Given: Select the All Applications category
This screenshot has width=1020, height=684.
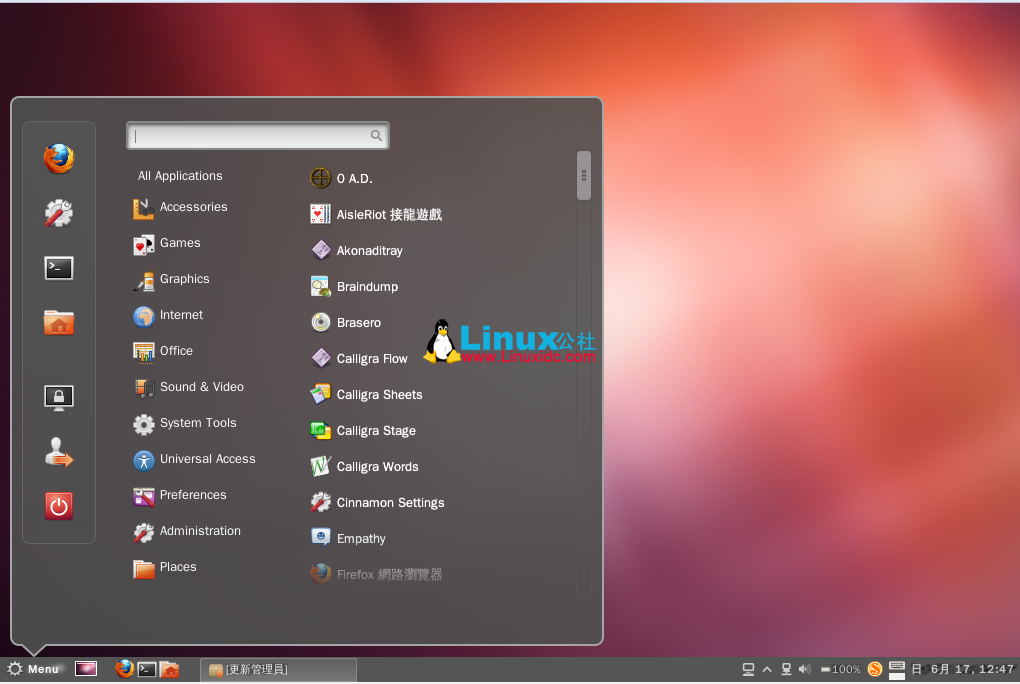Looking at the screenshot, I should pyautogui.click(x=180, y=176).
